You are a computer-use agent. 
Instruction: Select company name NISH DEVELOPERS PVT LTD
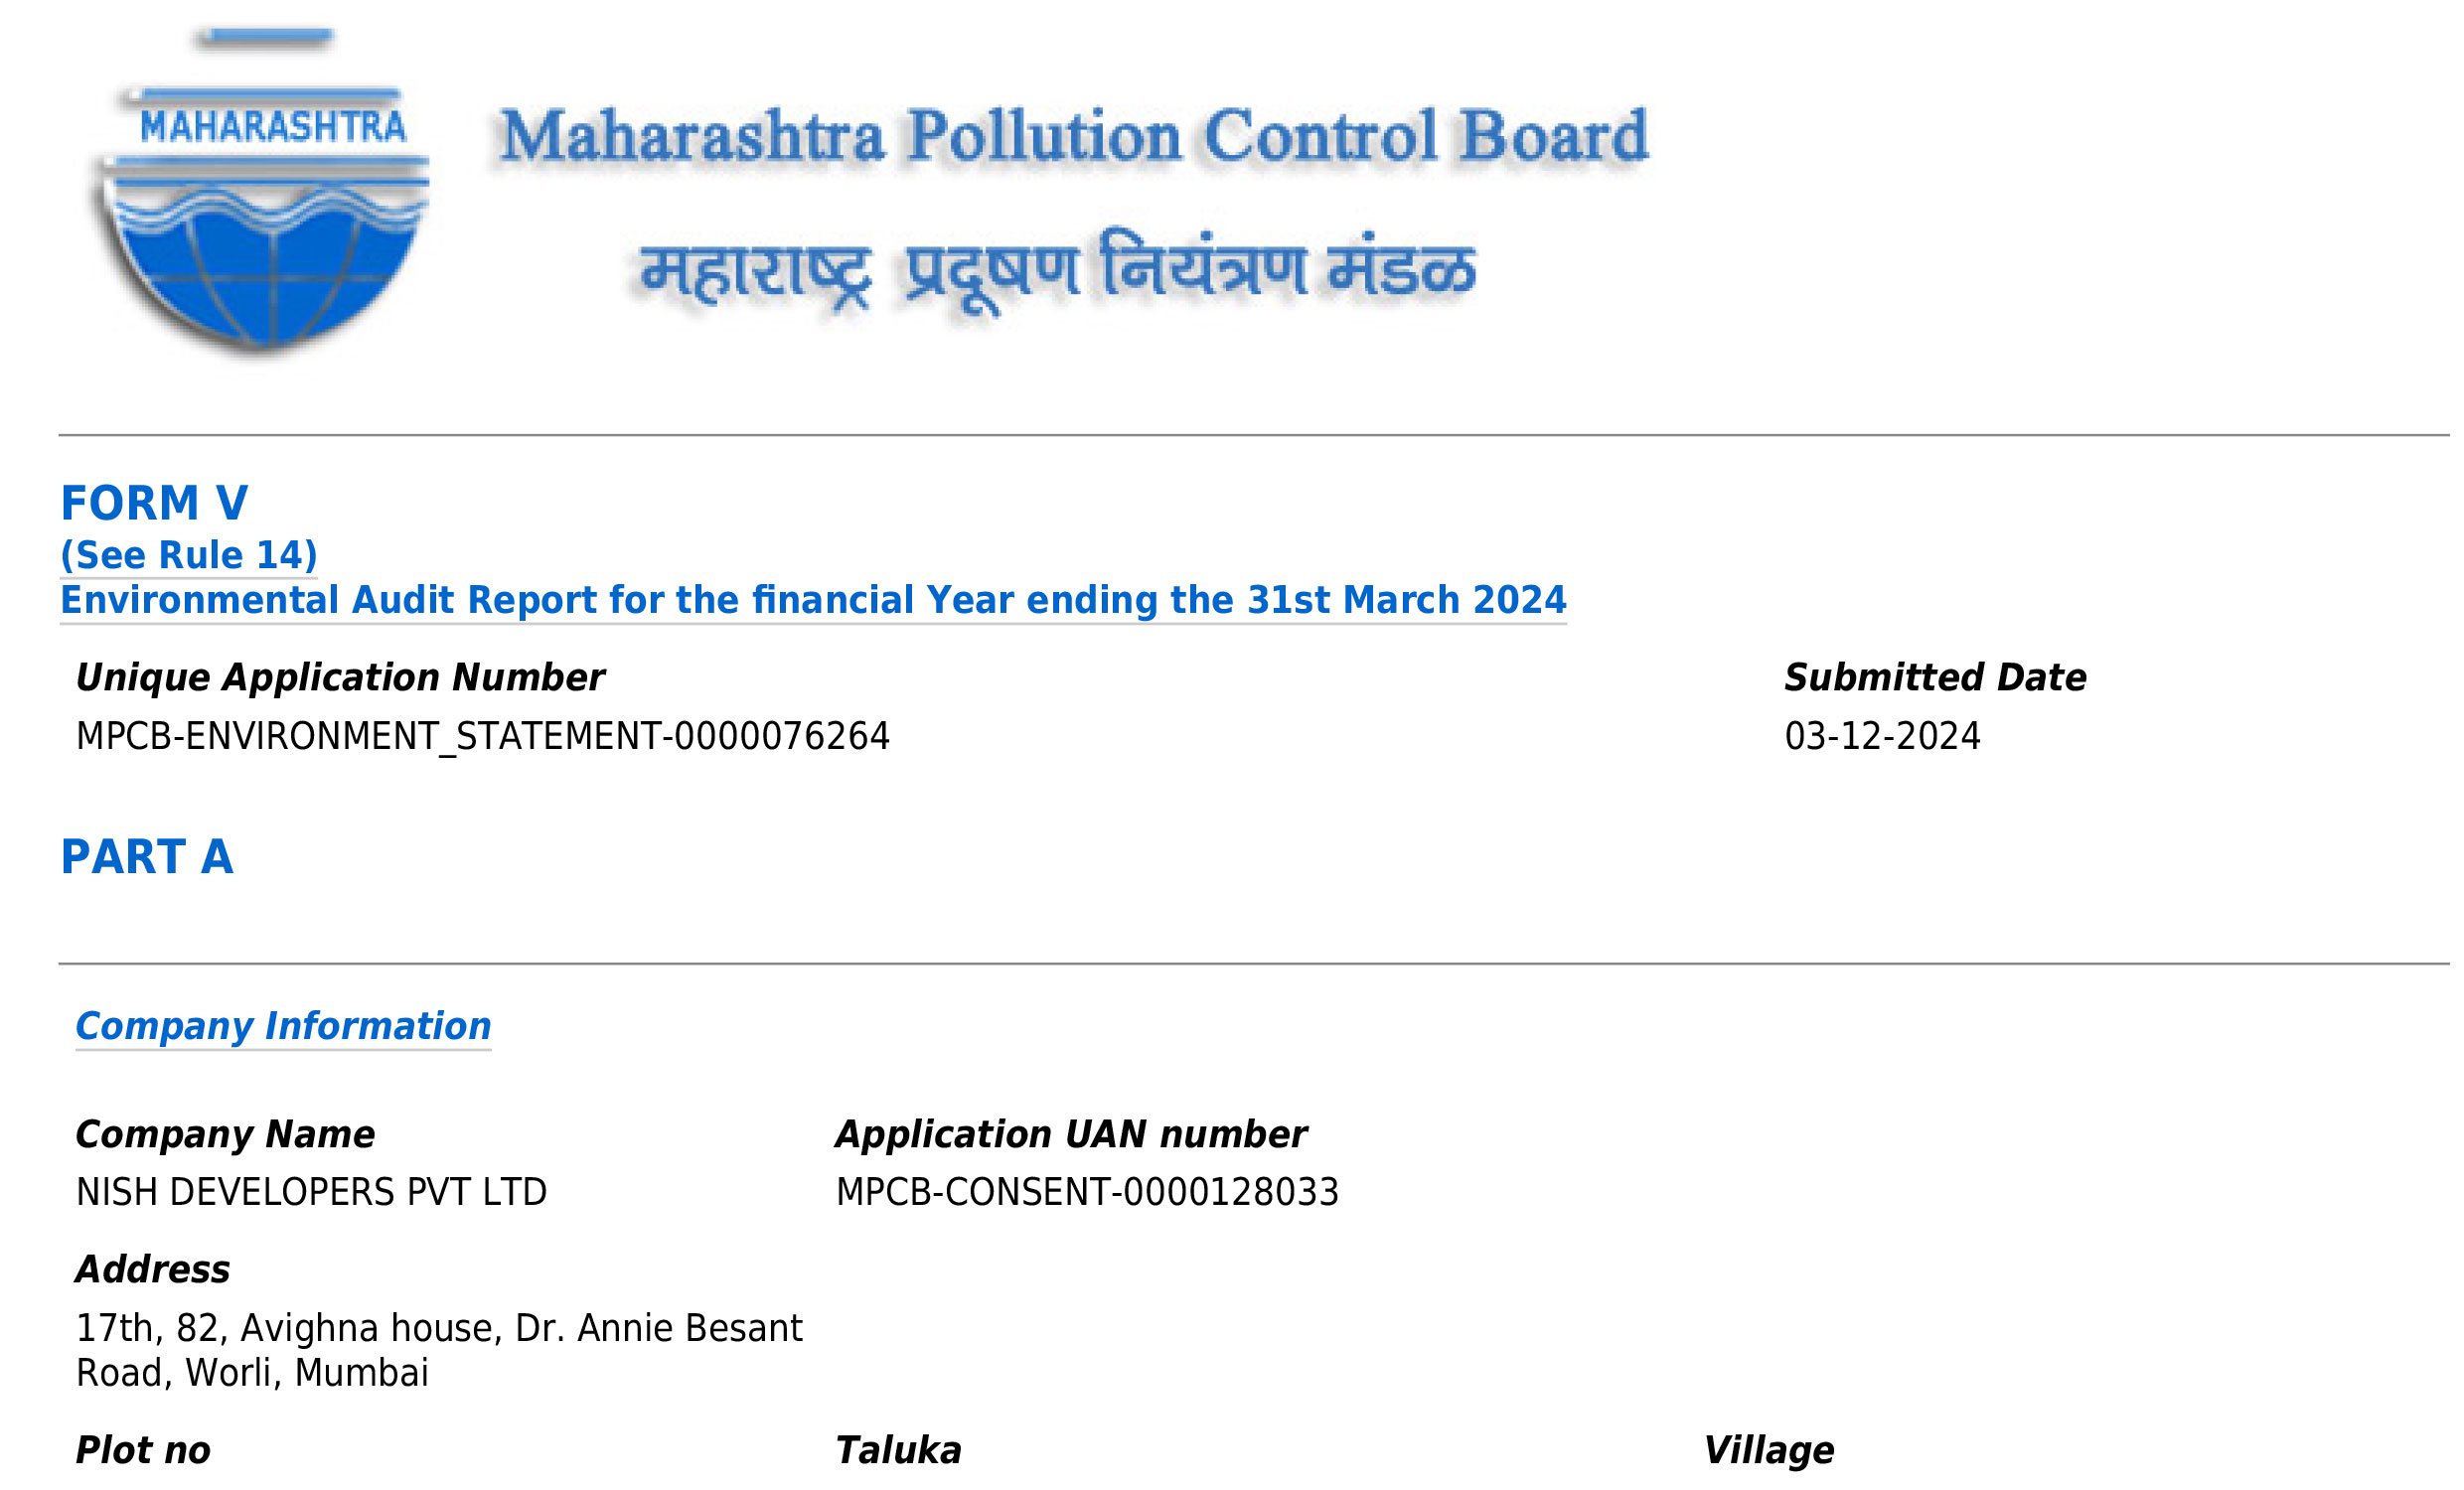click(312, 1193)
